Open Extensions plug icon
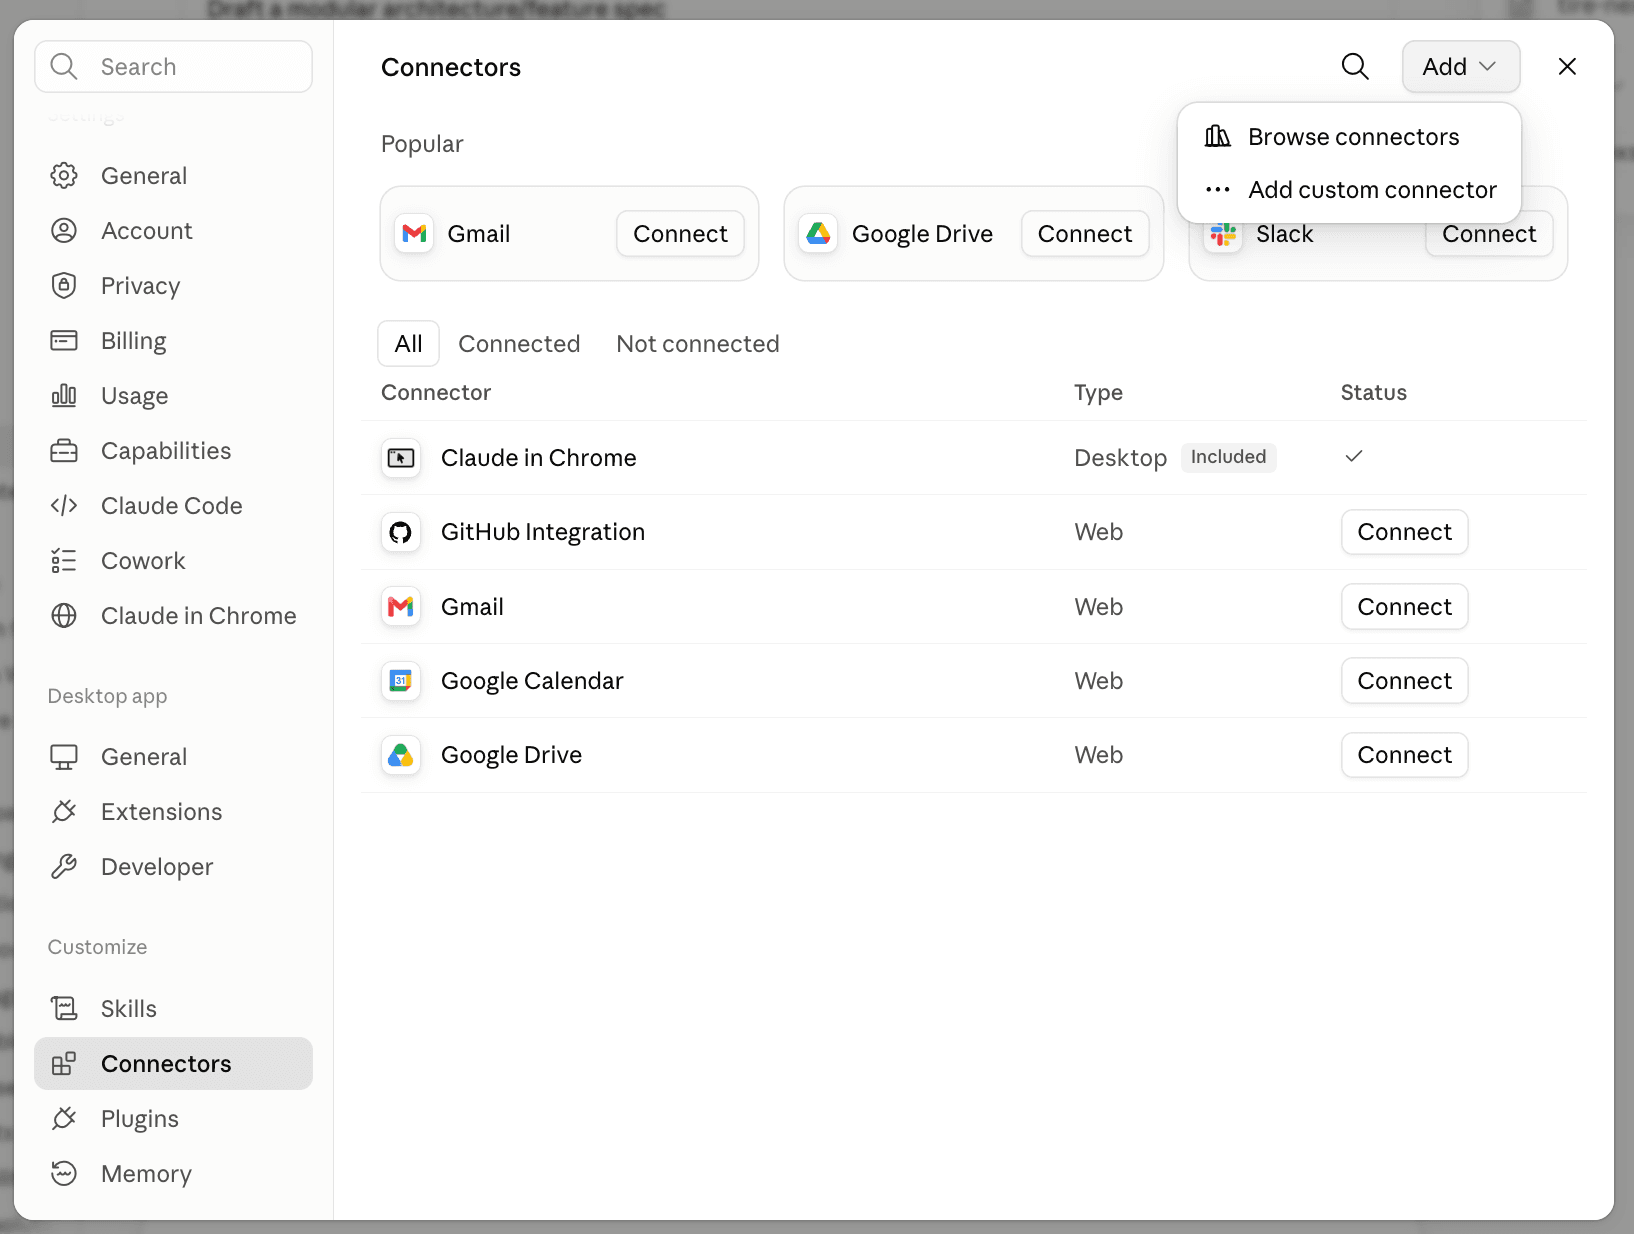Screen dimensions: 1634x1234 click(64, 812)
